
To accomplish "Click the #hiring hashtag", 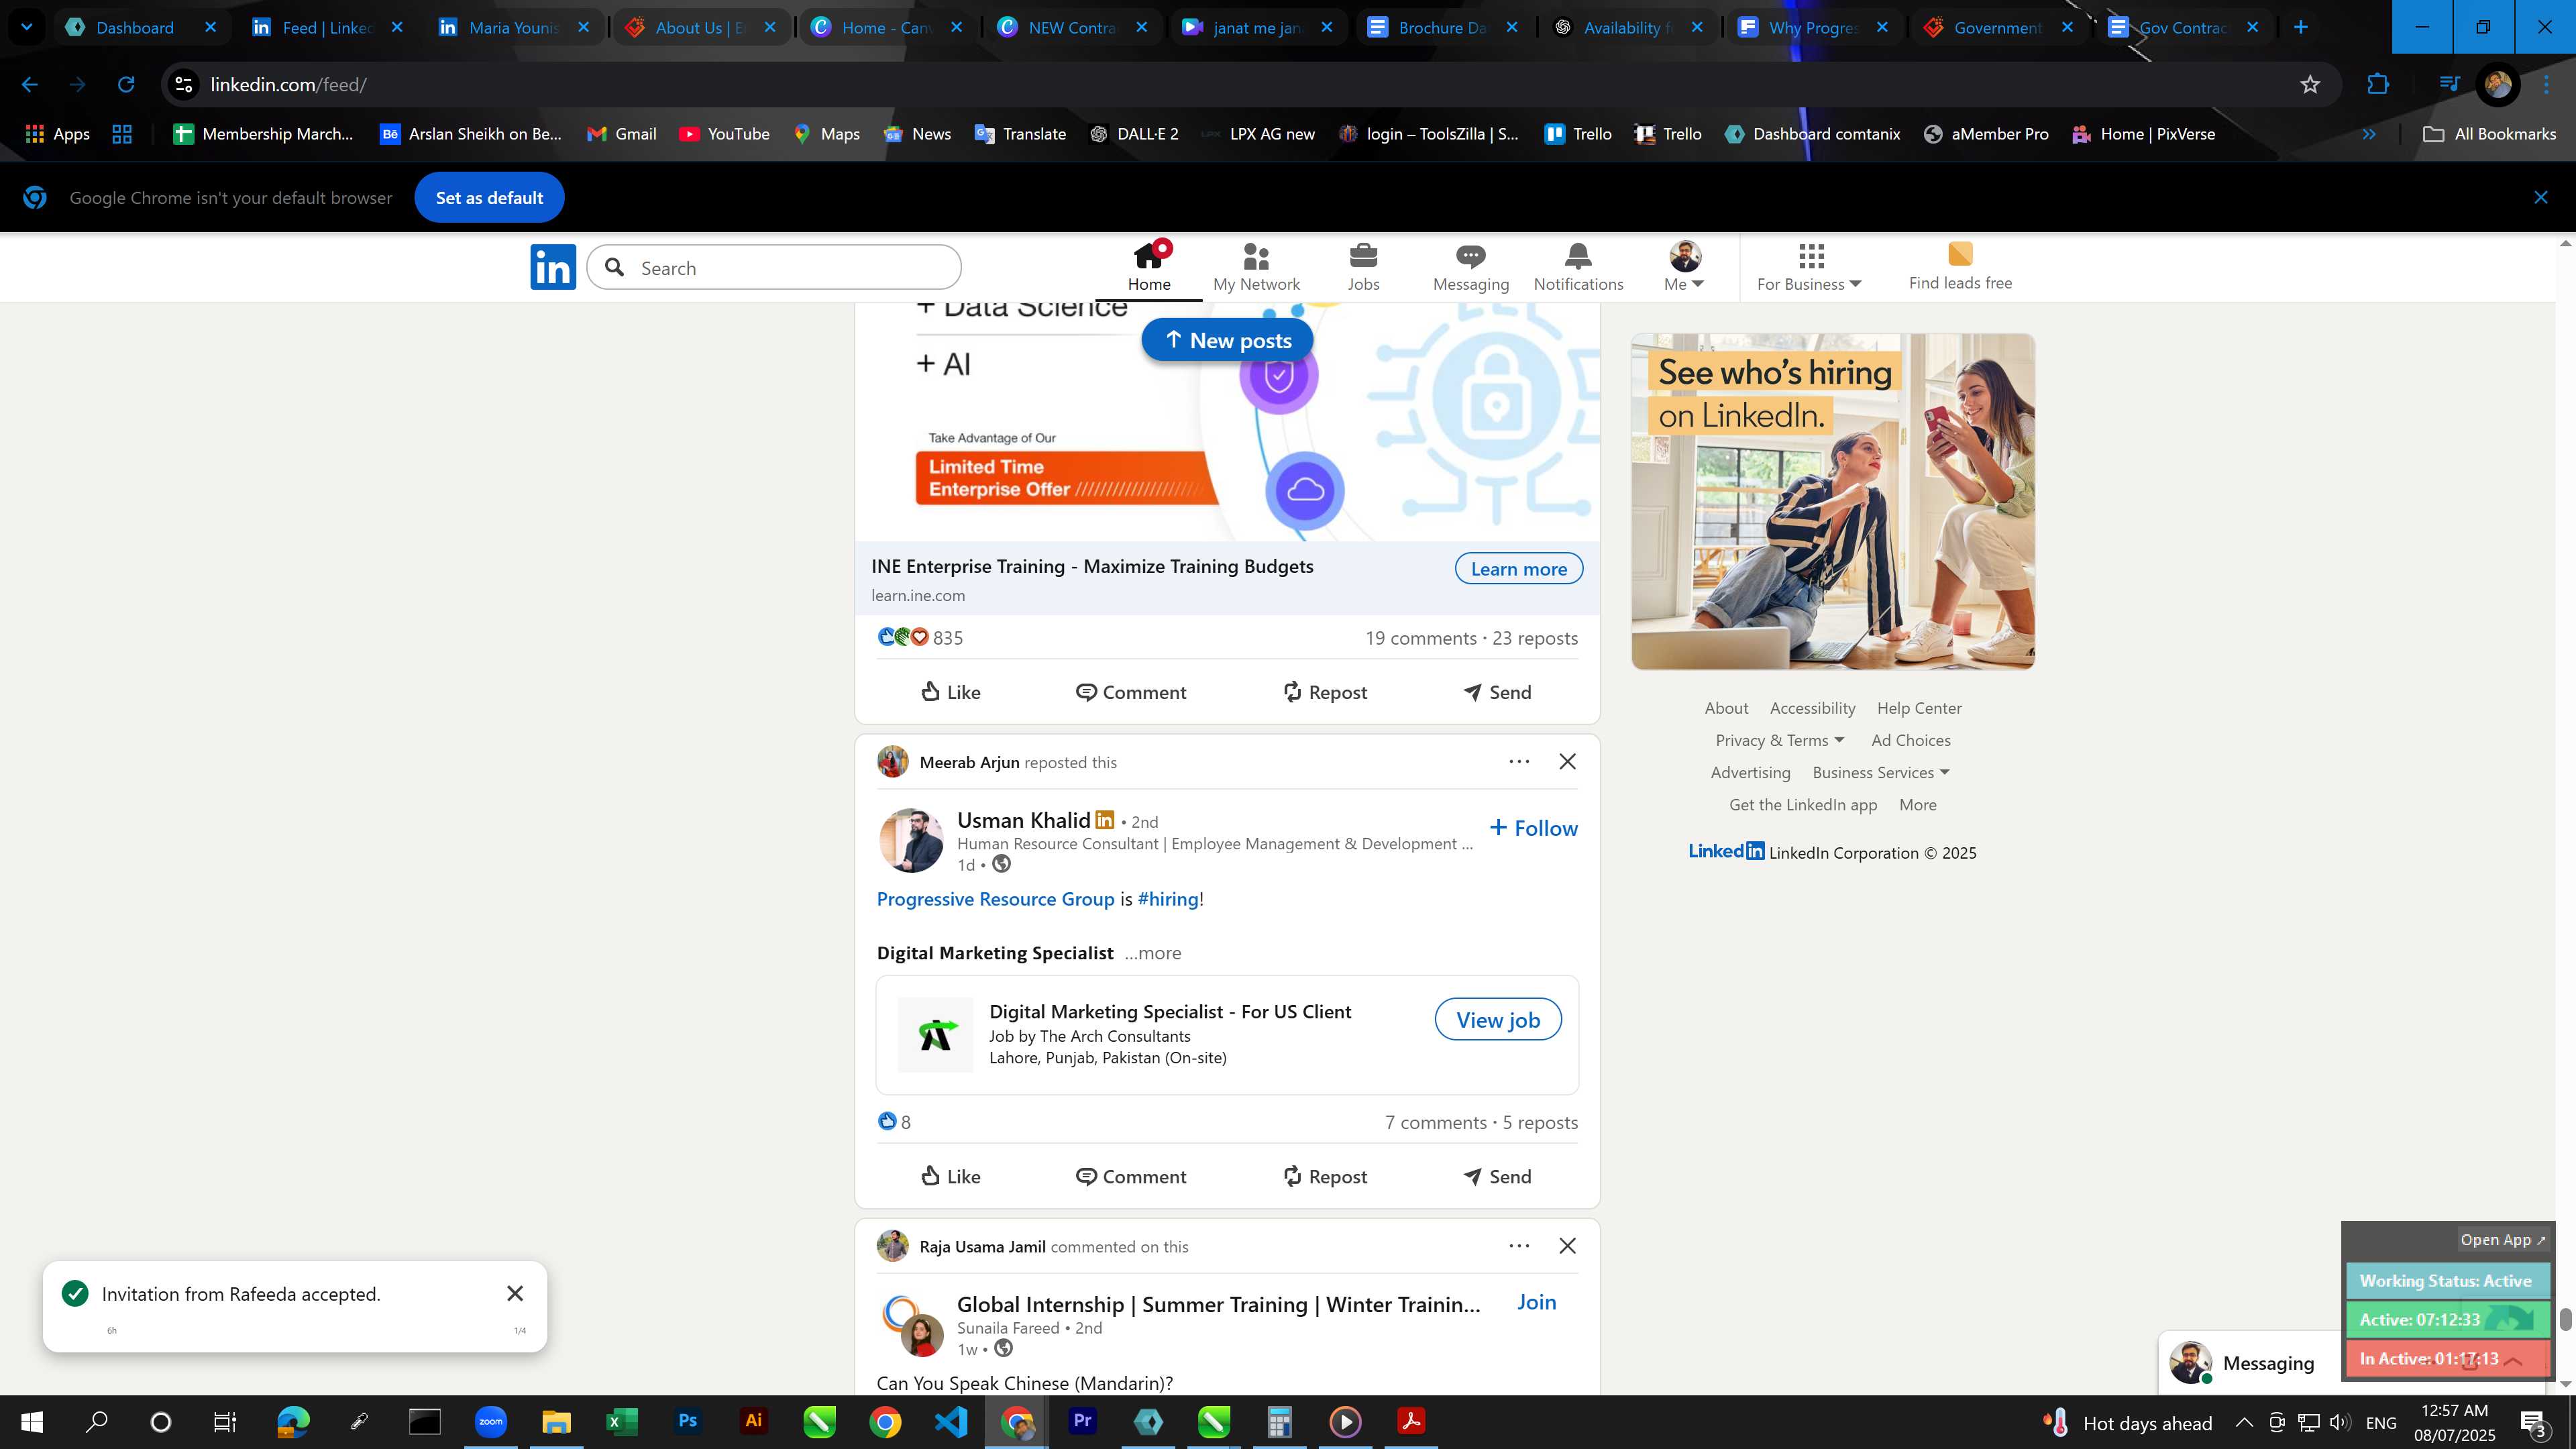I will 1167,899.
